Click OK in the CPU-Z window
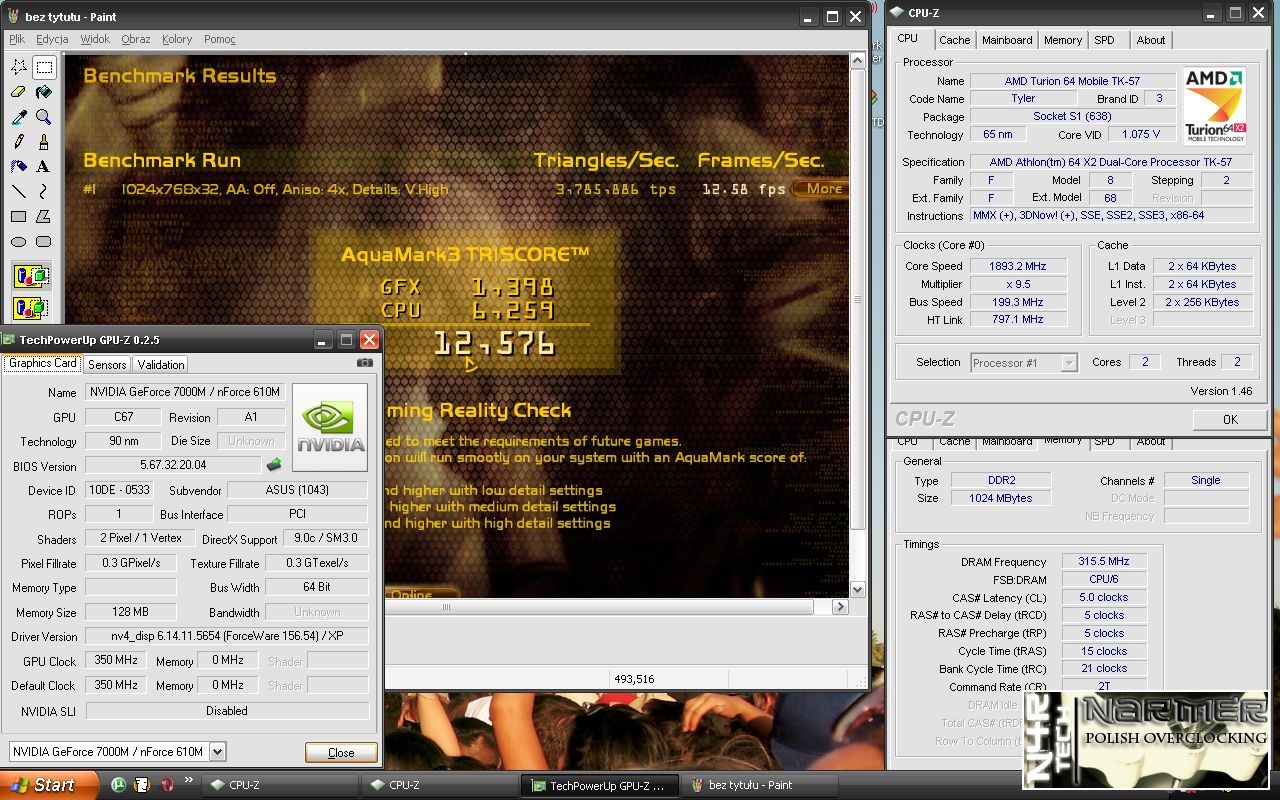The height and width of the screenshot is (800, 1280). (x=1230, y=420)
